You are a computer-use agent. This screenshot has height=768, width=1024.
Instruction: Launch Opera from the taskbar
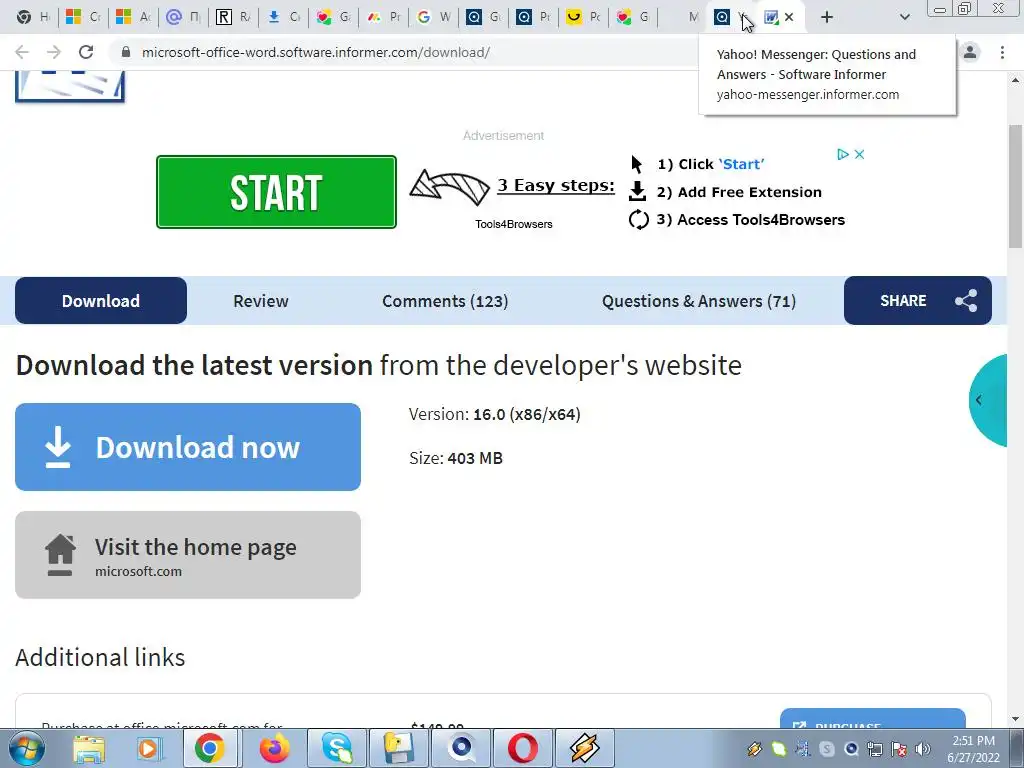523,748
